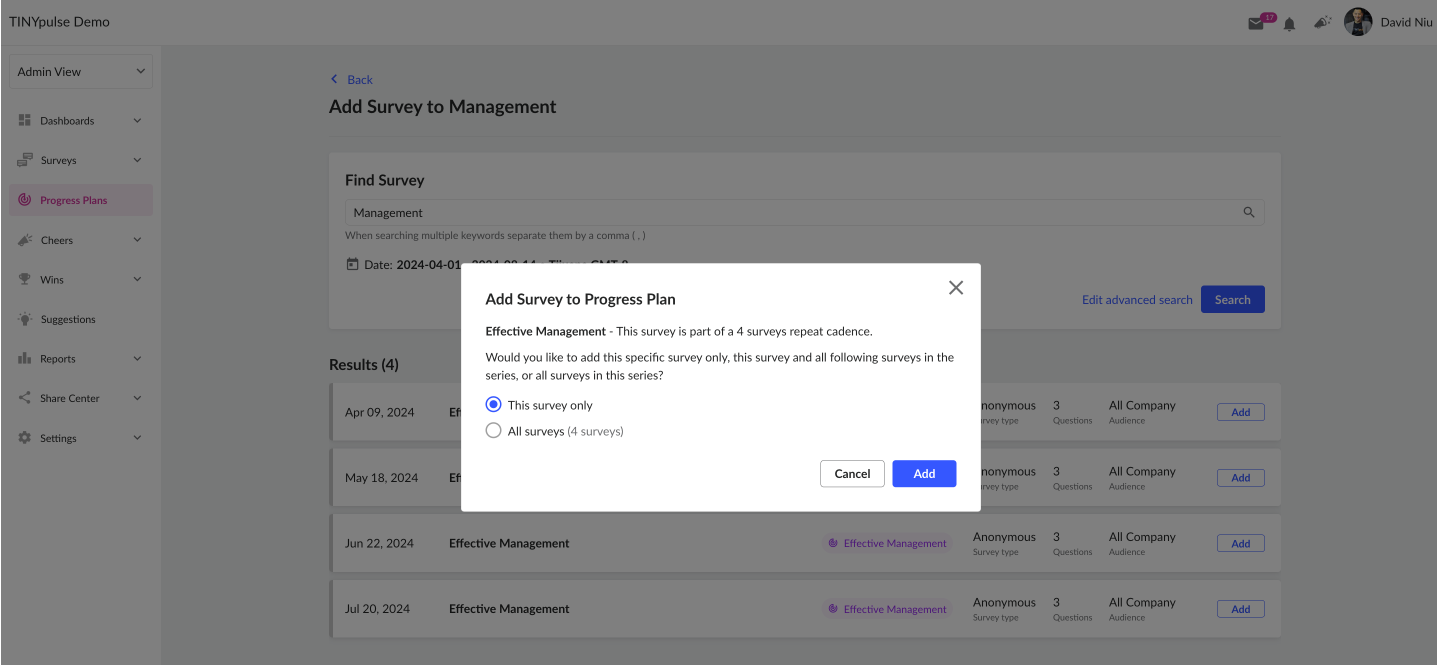Click the Jul 20 Effective Management tag
The image size is (1437, 665).
pyautogui.click(x=886, y=609)
